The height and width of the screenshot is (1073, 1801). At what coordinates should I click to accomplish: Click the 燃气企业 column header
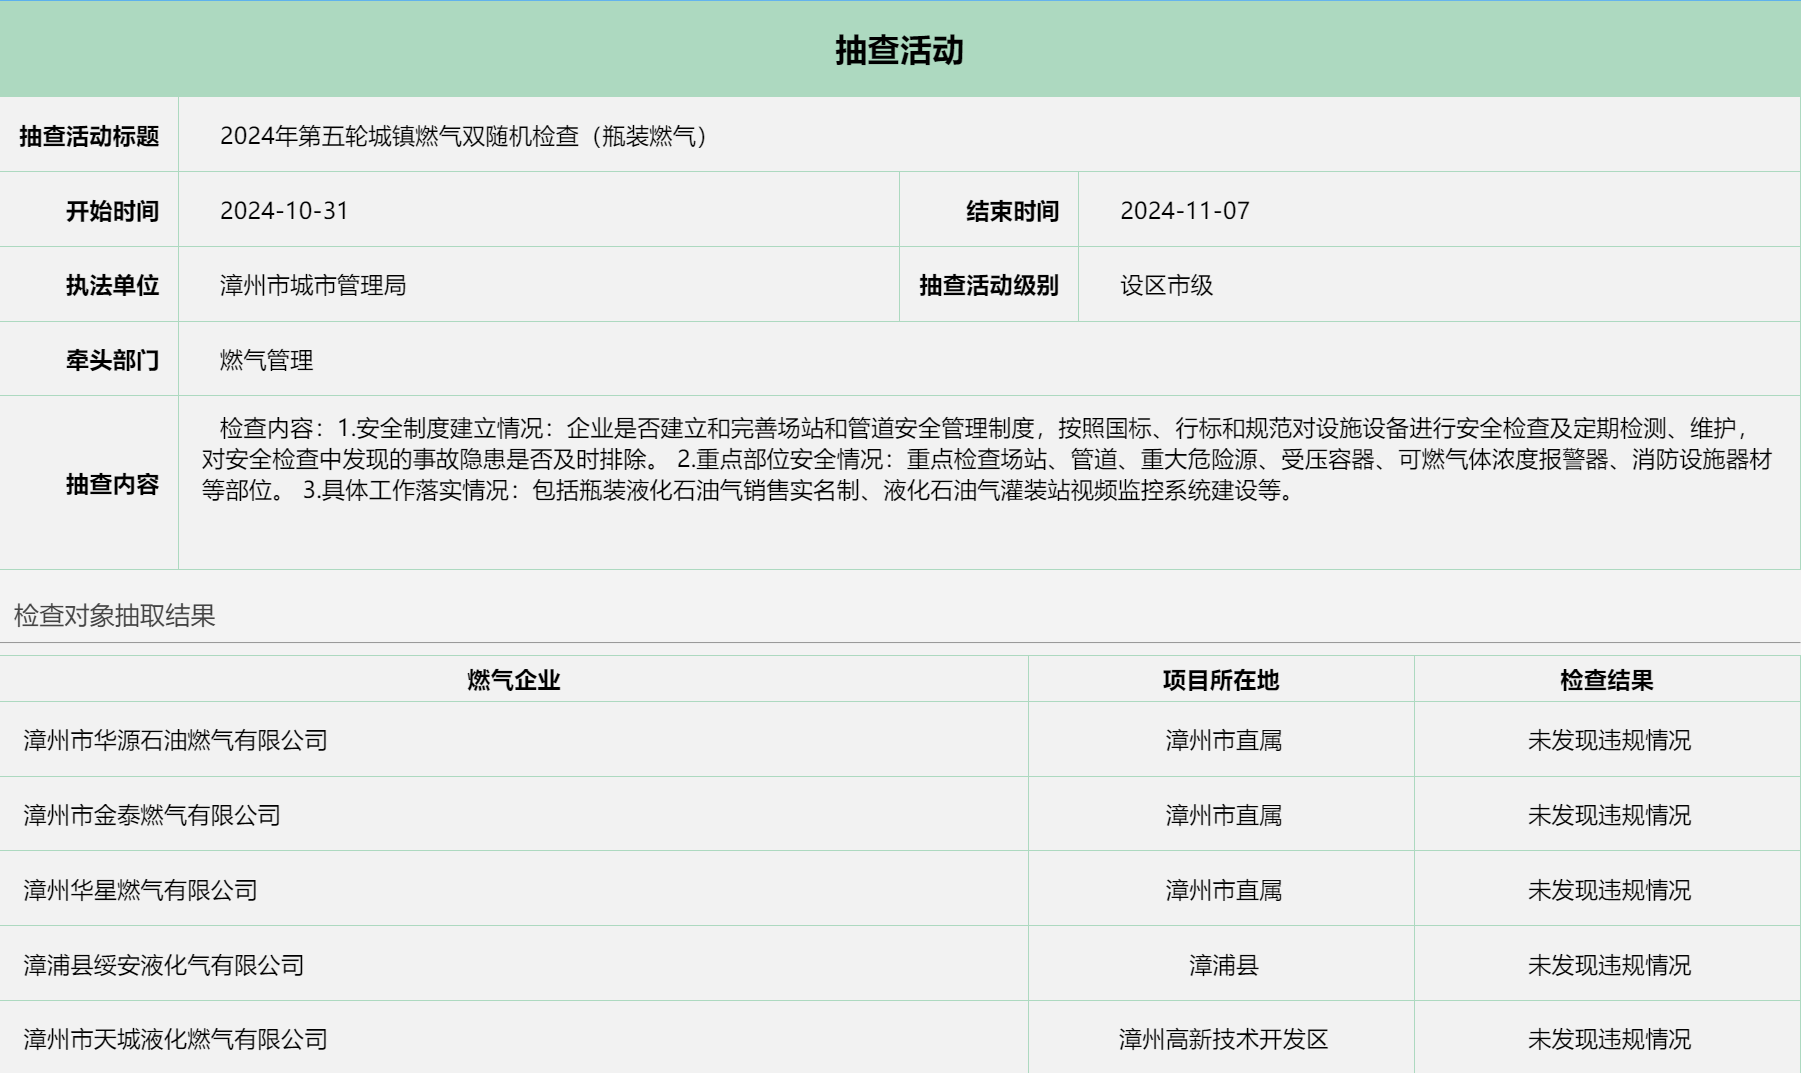pos(513,681)
